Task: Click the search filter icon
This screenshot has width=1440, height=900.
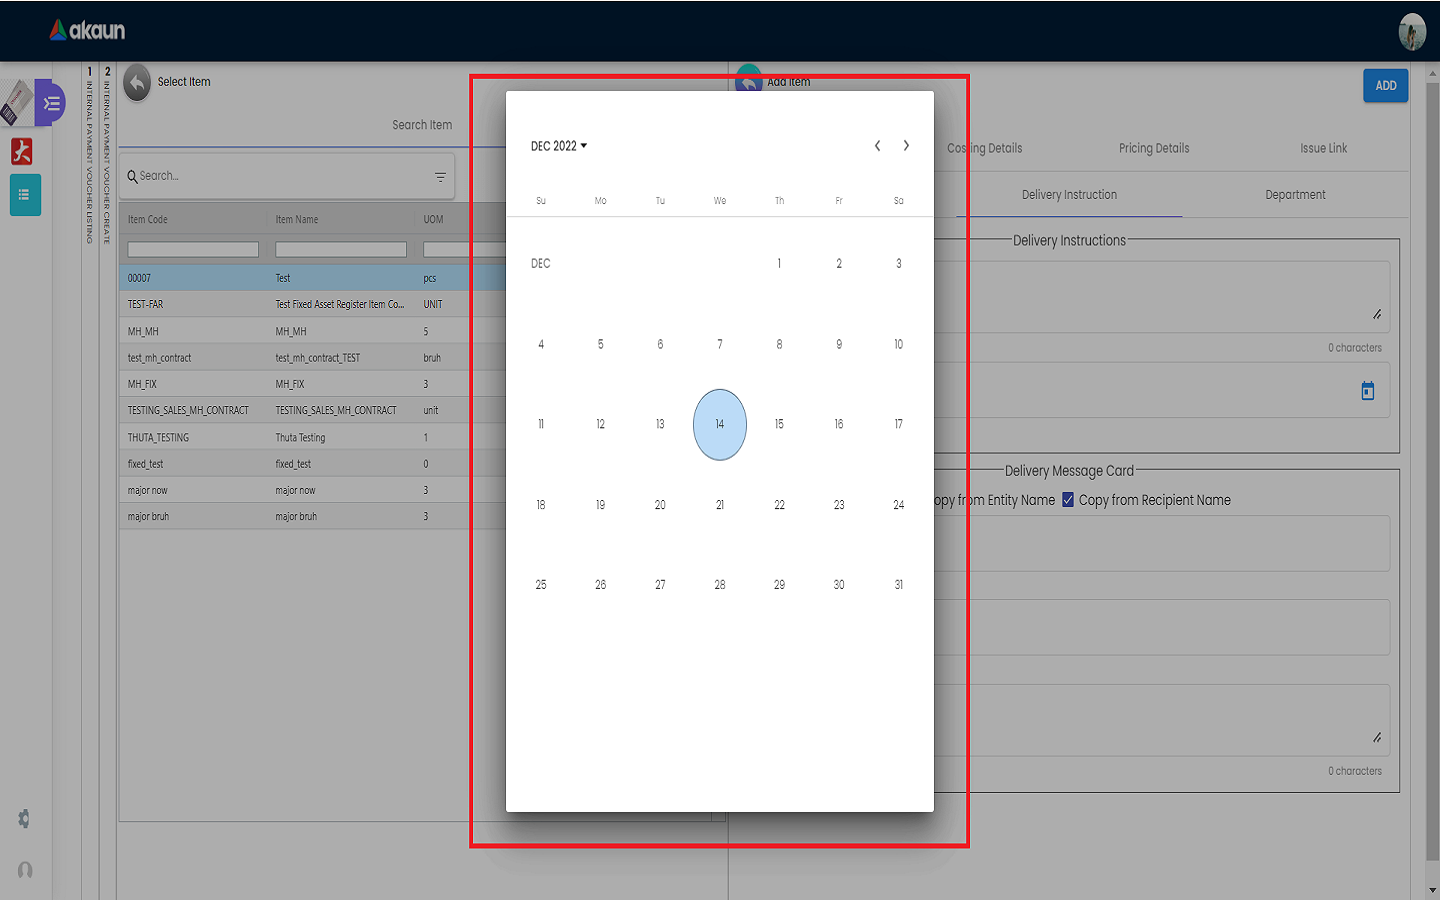Action: 440,177
